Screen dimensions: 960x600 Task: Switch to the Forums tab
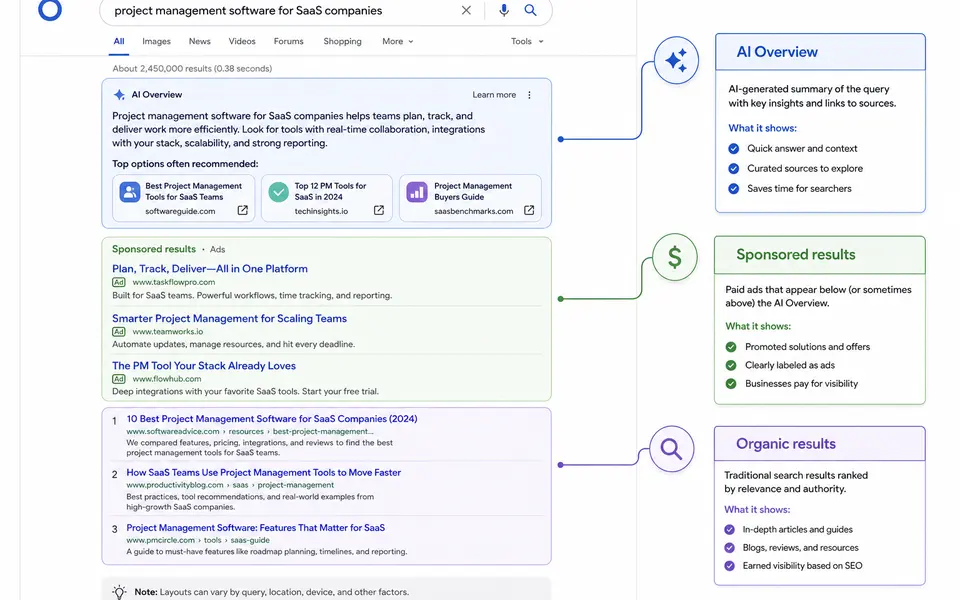tap(288, 42)
